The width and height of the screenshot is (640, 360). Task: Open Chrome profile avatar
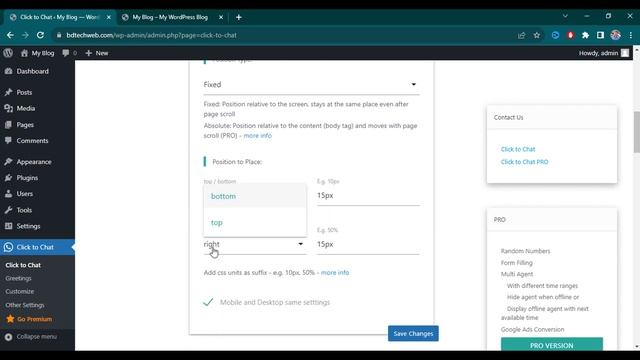pyautogui.click(x=616, y=35)
